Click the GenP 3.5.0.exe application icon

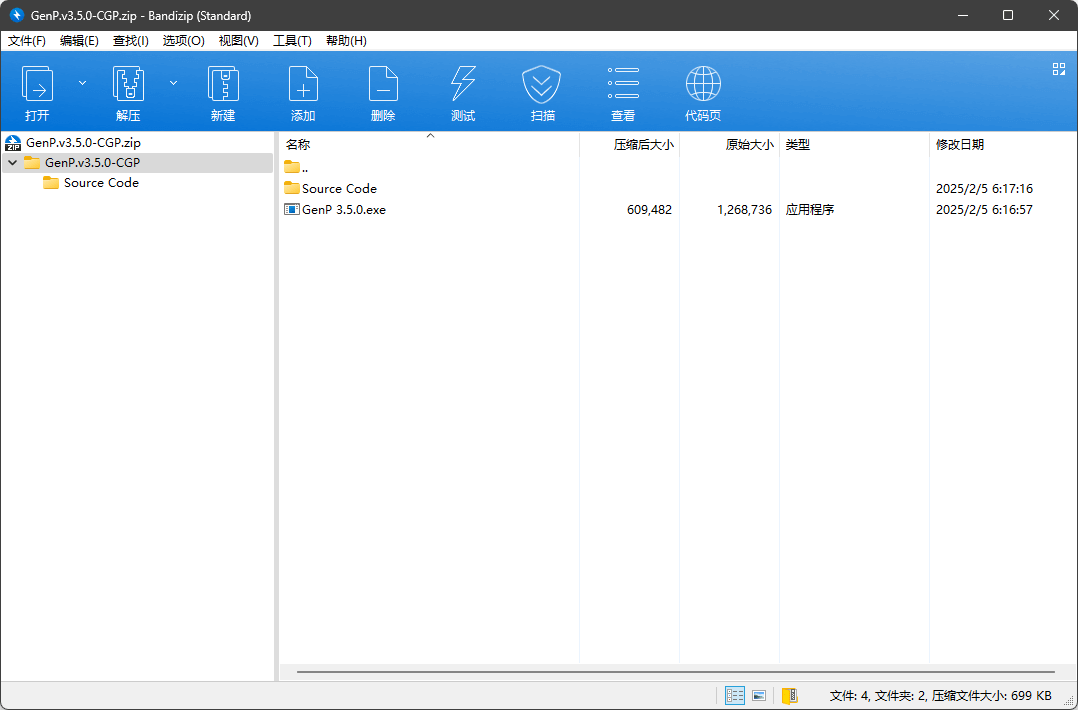click(292, 210)
